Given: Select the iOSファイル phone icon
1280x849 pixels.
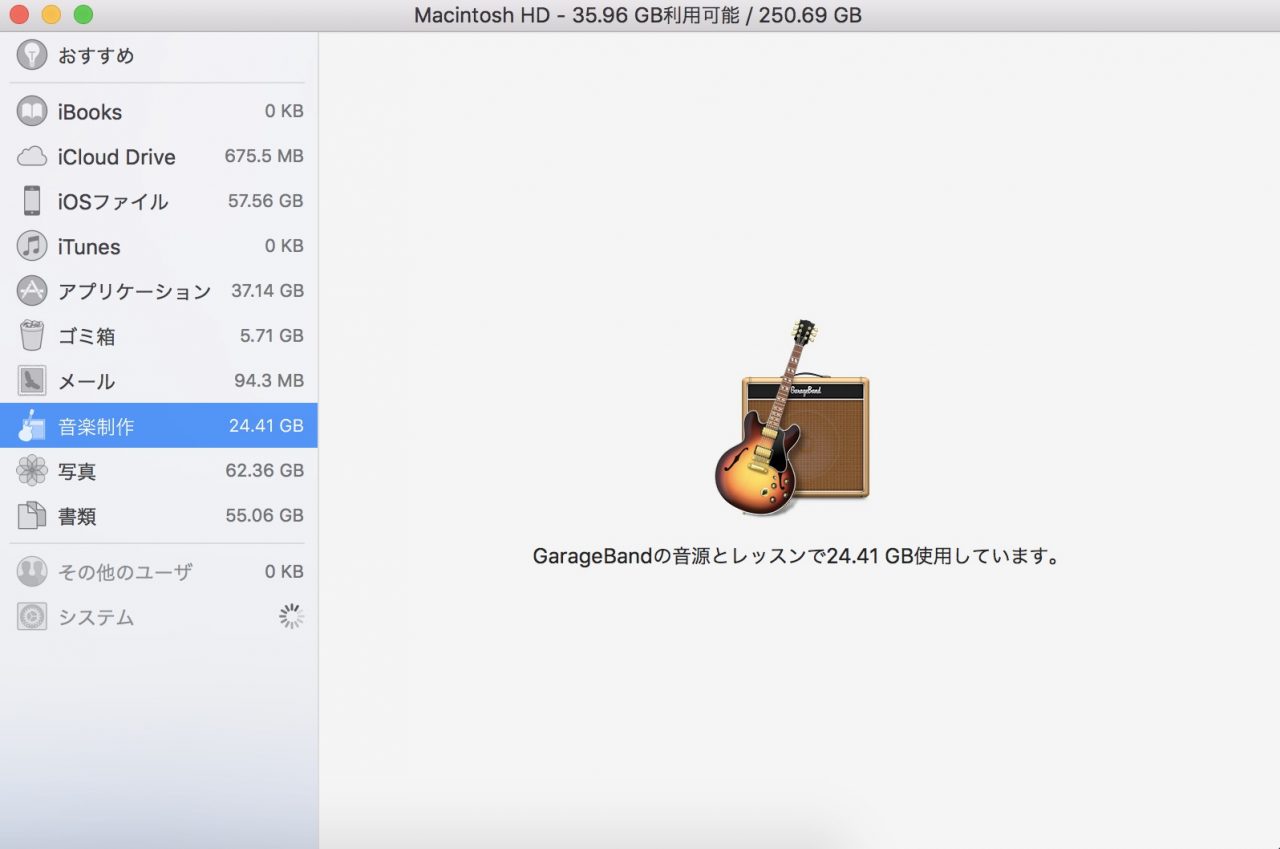Looking at the screenshot, I should 32,201.
